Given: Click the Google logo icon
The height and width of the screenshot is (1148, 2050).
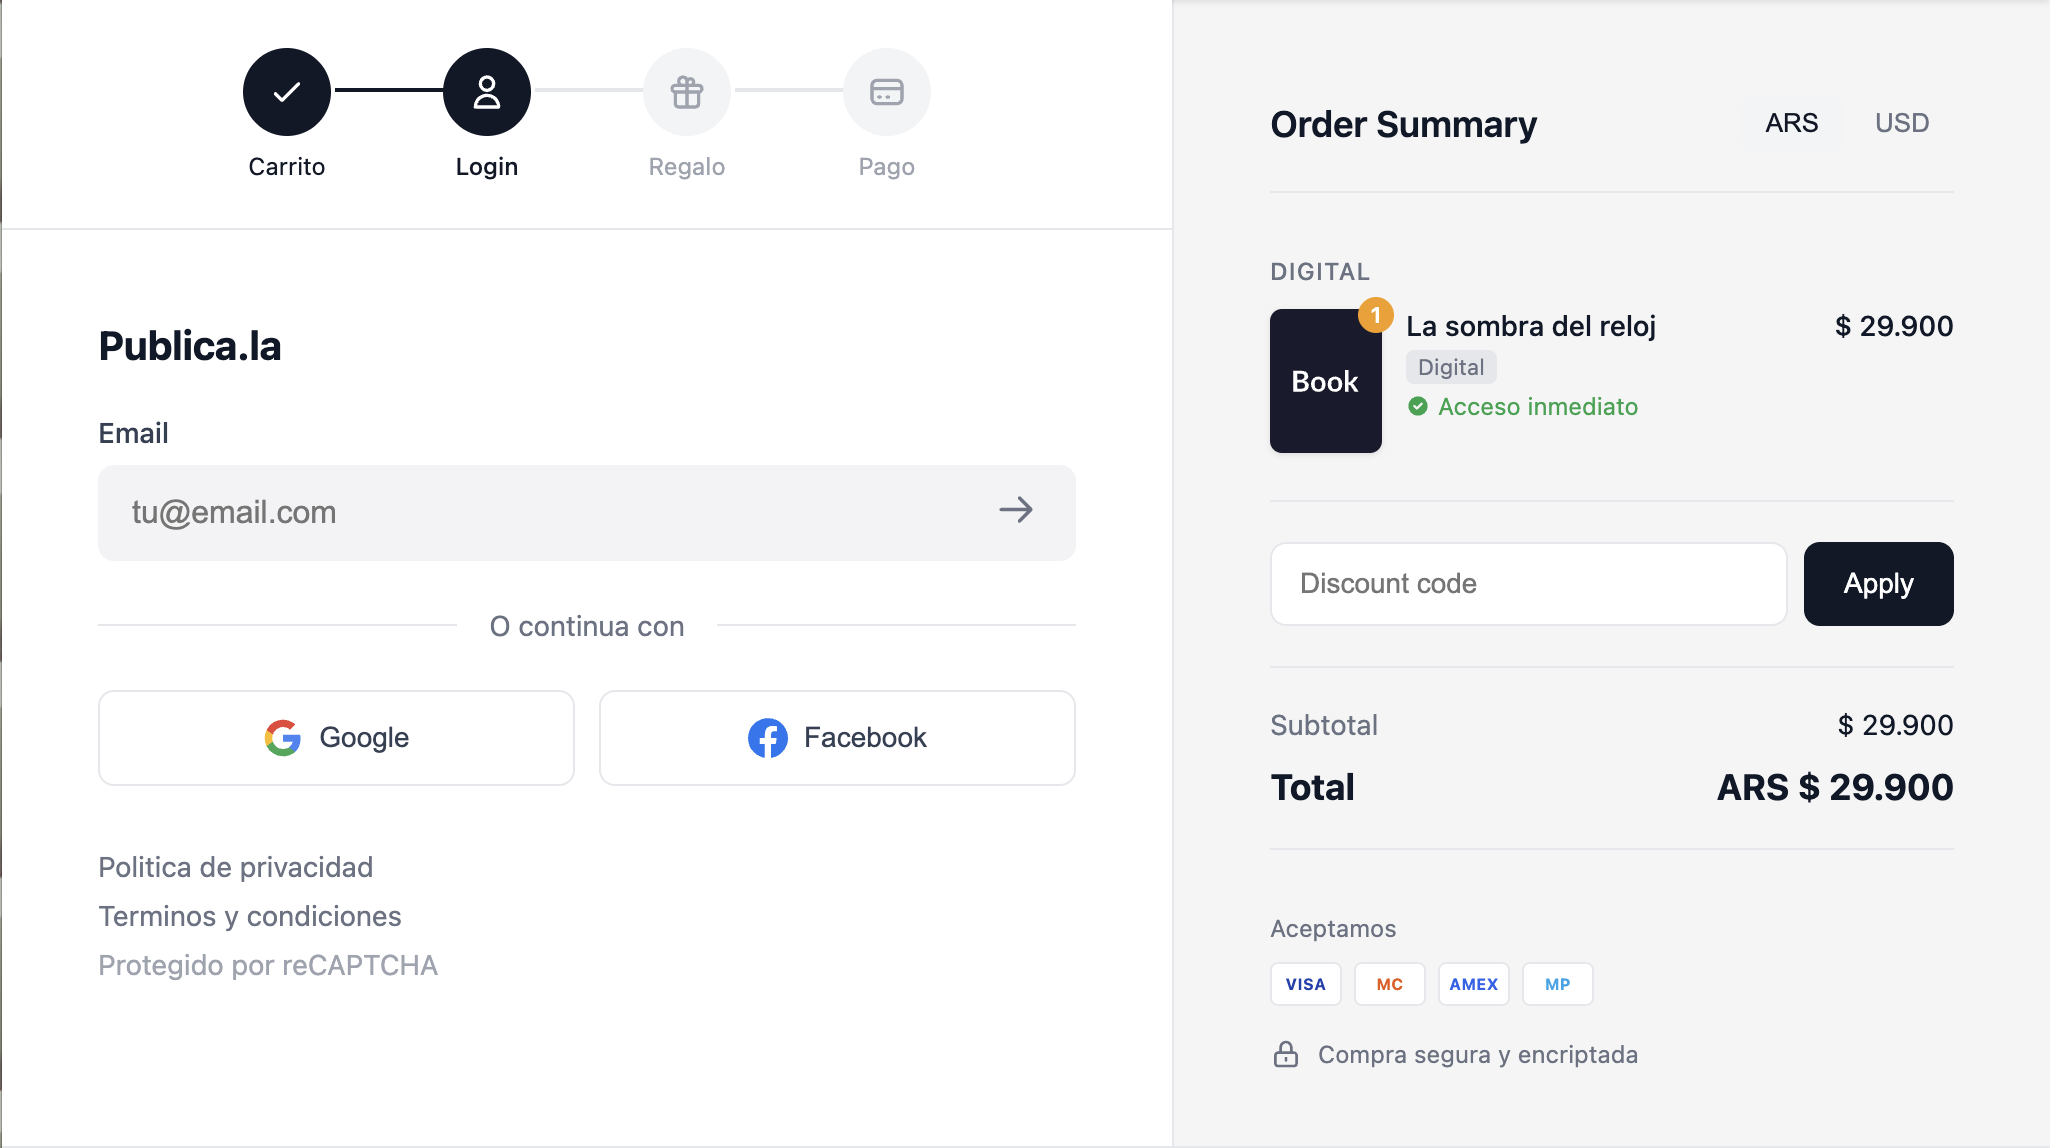Looking at the screenshot, I should (283, 737).
